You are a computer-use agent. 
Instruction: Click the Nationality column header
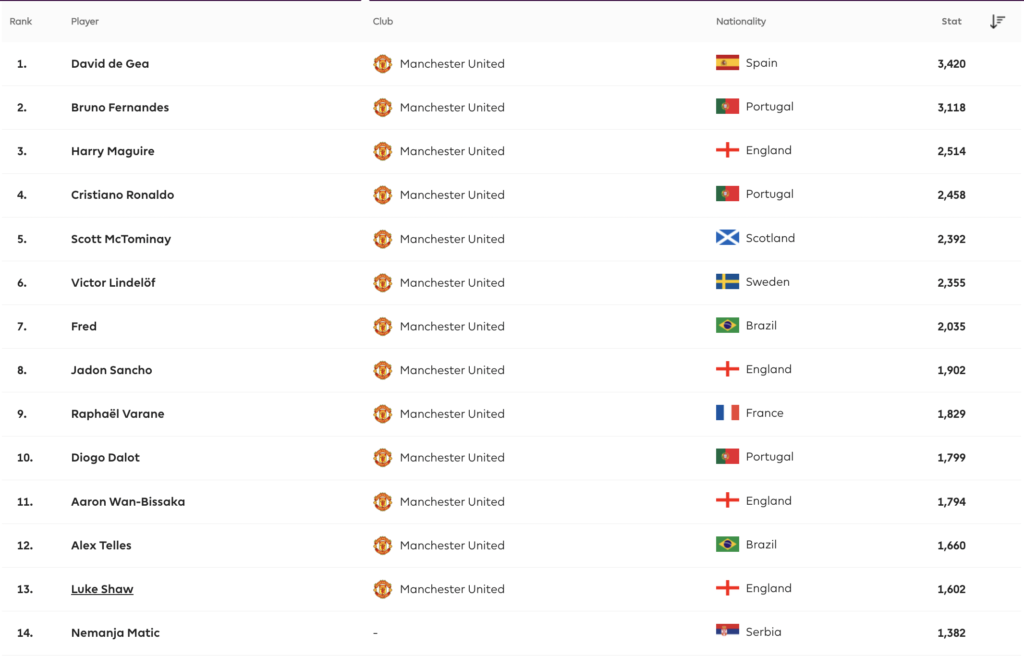pyautogui.click(x=741, y=22)
